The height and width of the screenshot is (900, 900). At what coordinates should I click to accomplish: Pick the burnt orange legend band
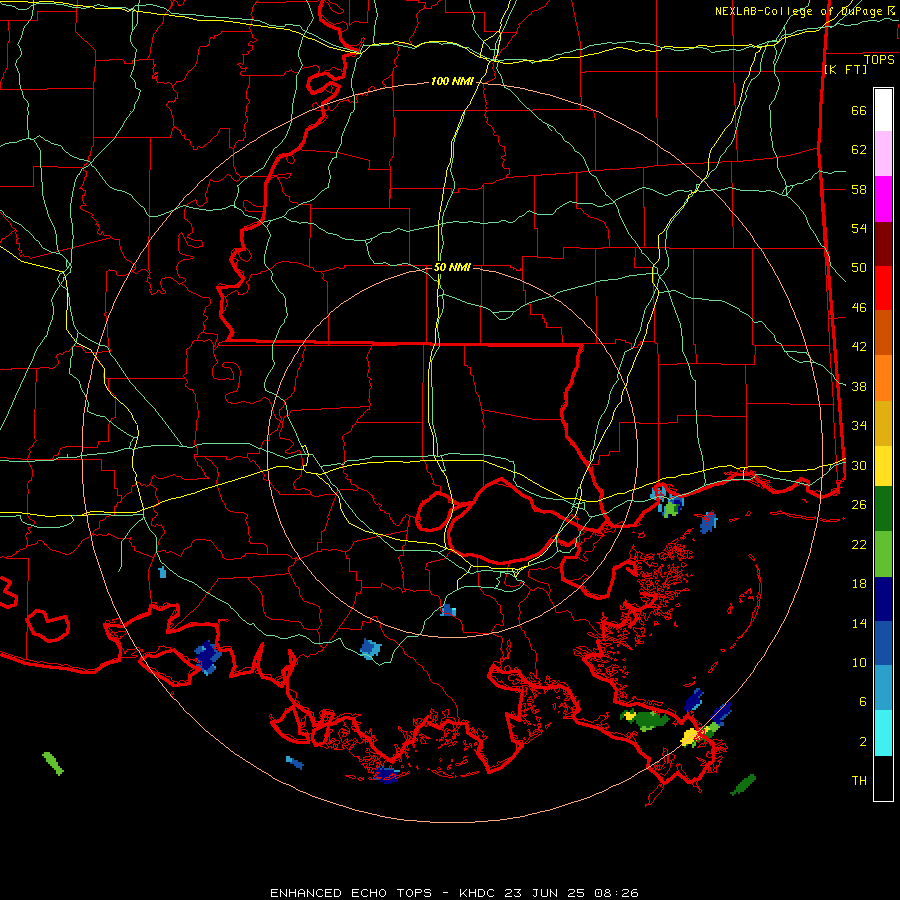[x=883, y=333]
